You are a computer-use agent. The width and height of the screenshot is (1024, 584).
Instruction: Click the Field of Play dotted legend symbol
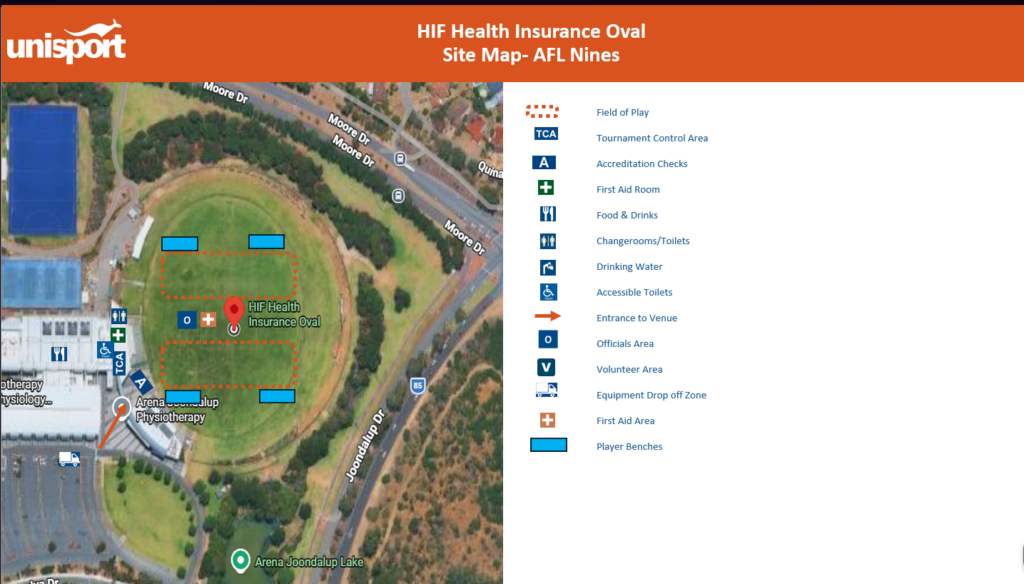point(542,112)
